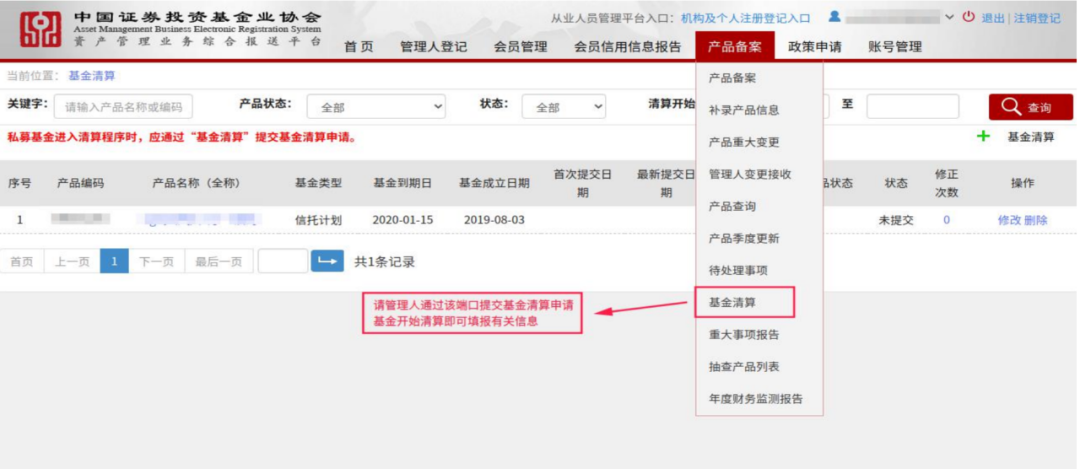Open the 首页 nav tab
The image size is (1080, 469).
pyautogui.click(x=359, y=47)
